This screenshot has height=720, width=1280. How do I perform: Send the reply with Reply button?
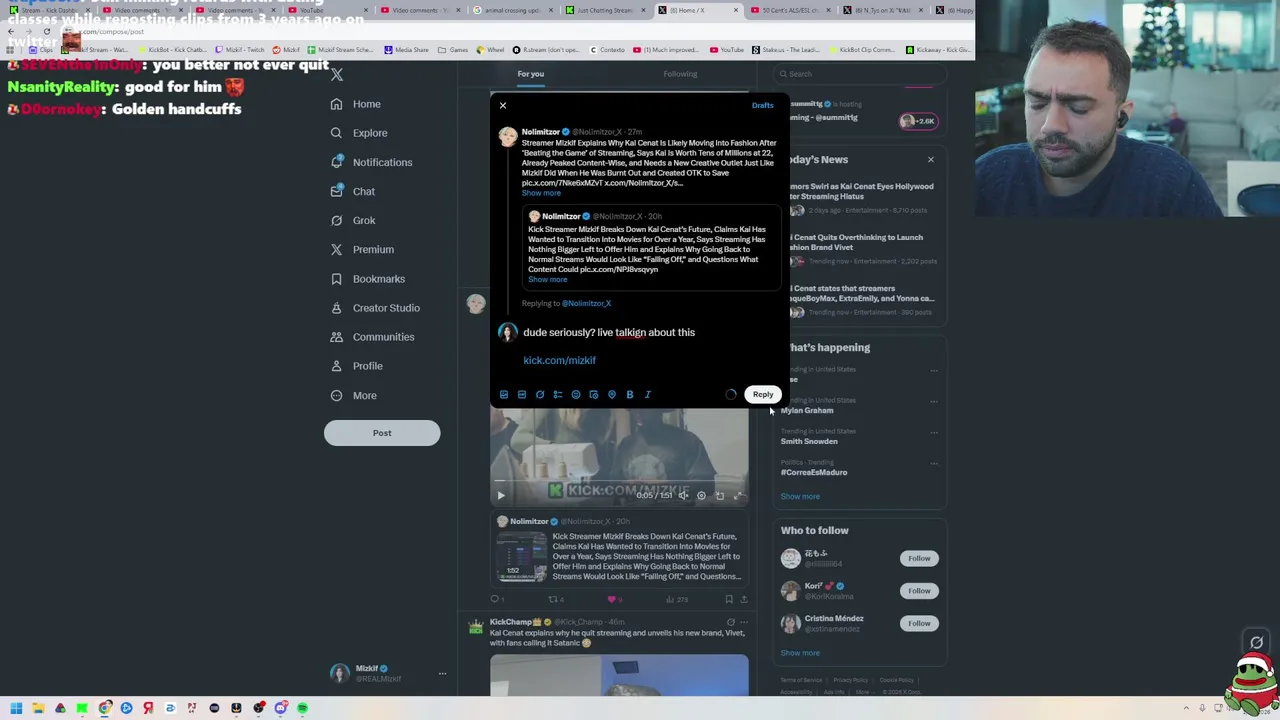click(x=763, y=394)
